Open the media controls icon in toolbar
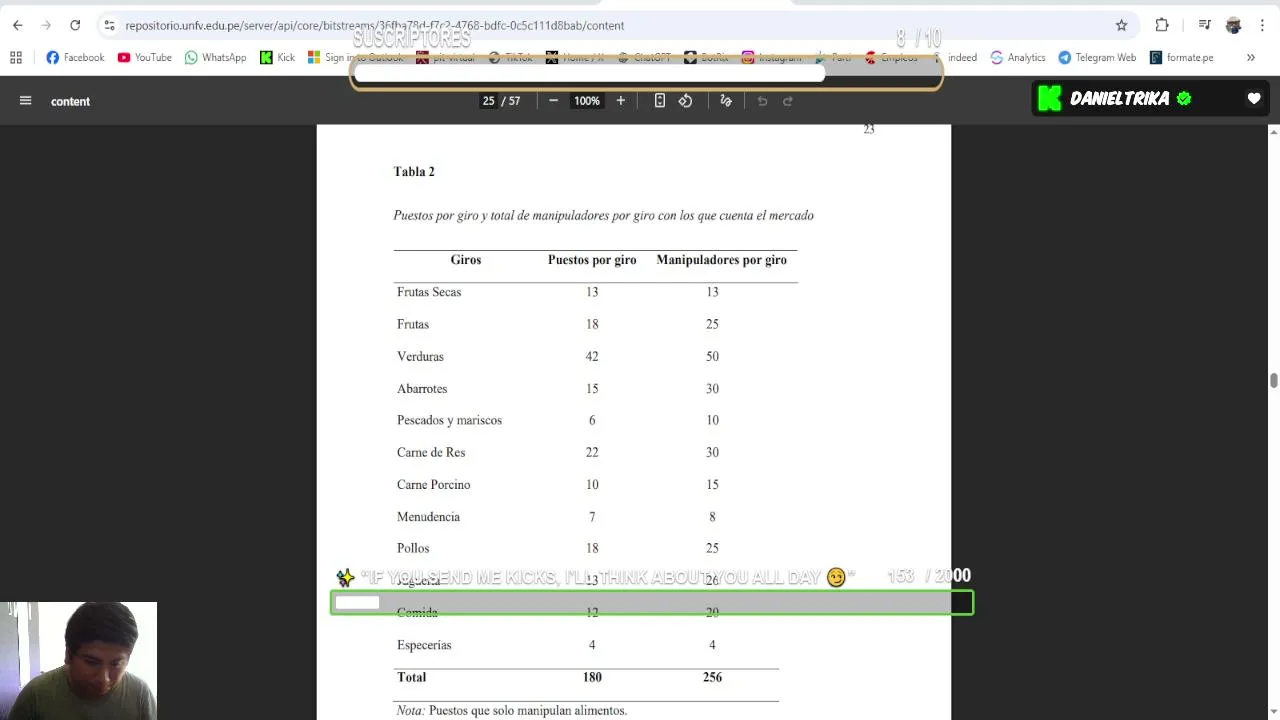 click(1205, 25)
